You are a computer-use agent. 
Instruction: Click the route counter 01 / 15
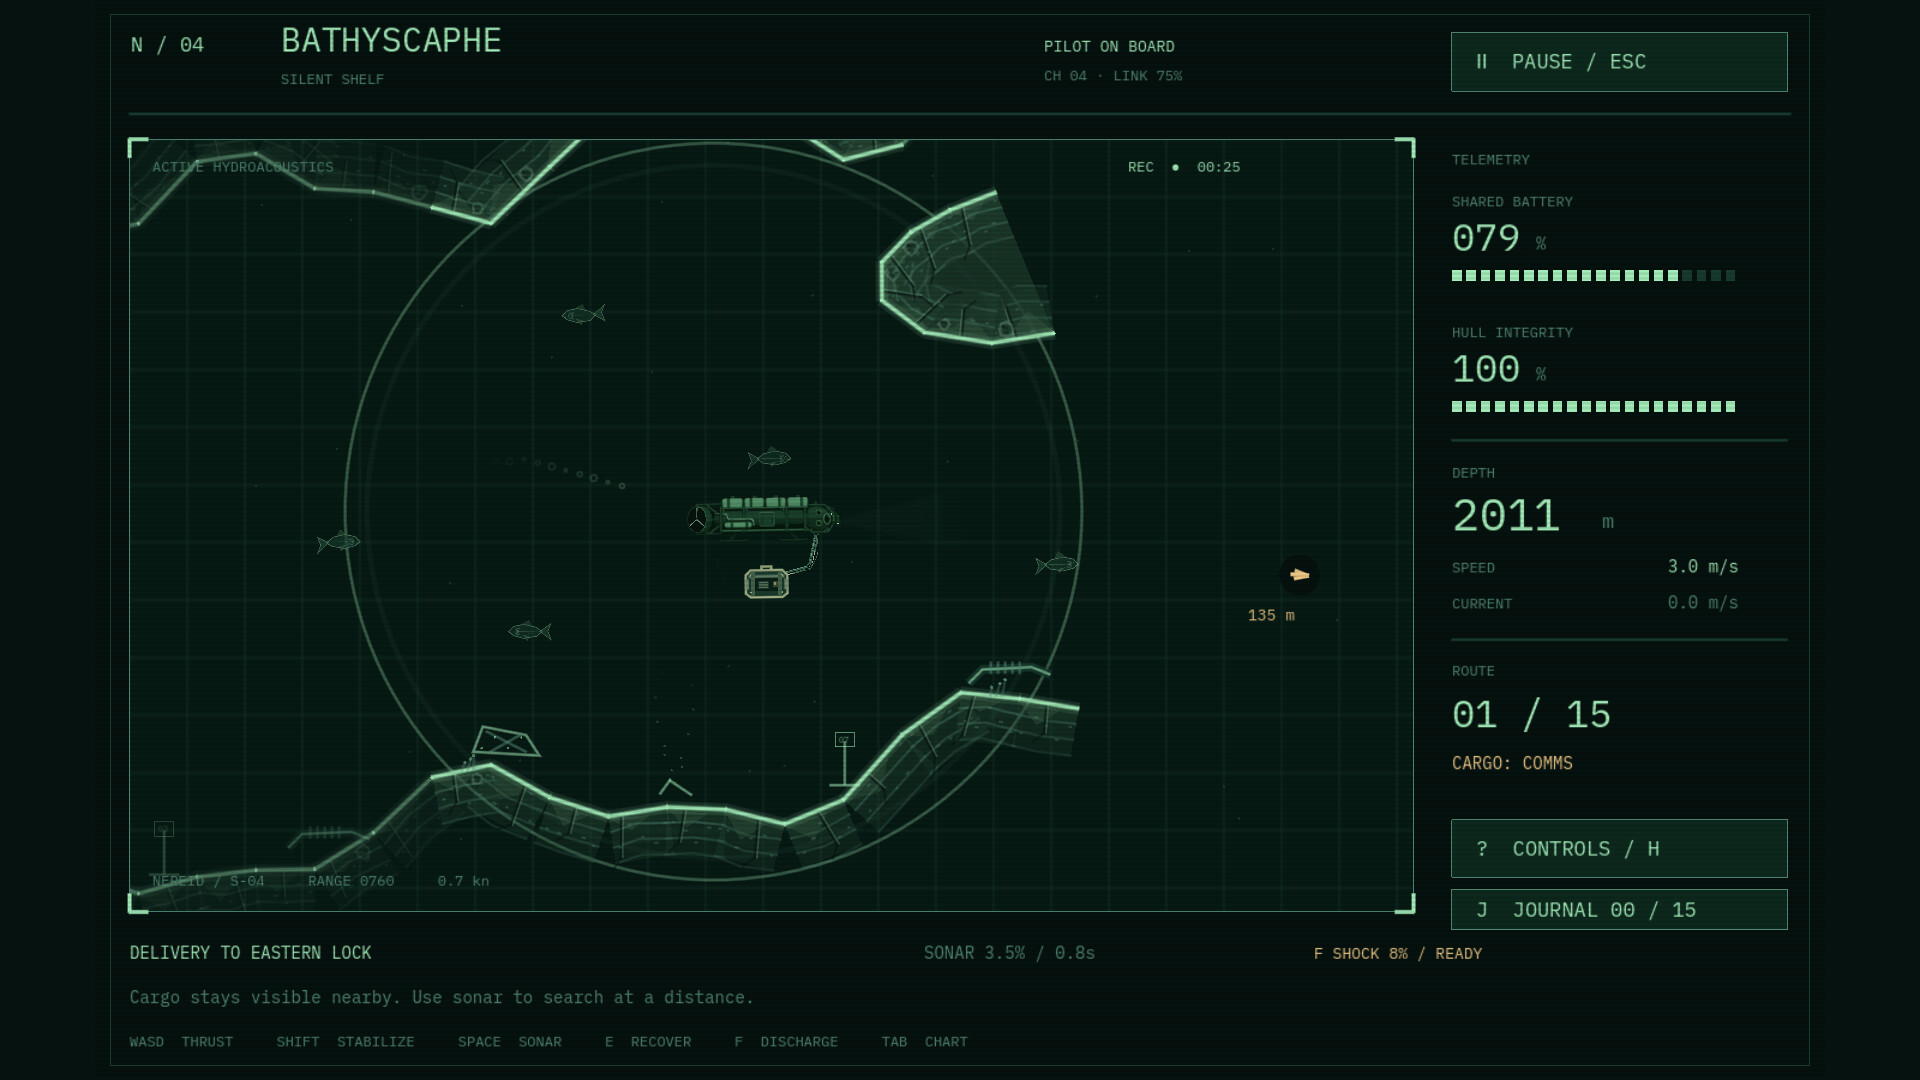(x=1531, y=715)
